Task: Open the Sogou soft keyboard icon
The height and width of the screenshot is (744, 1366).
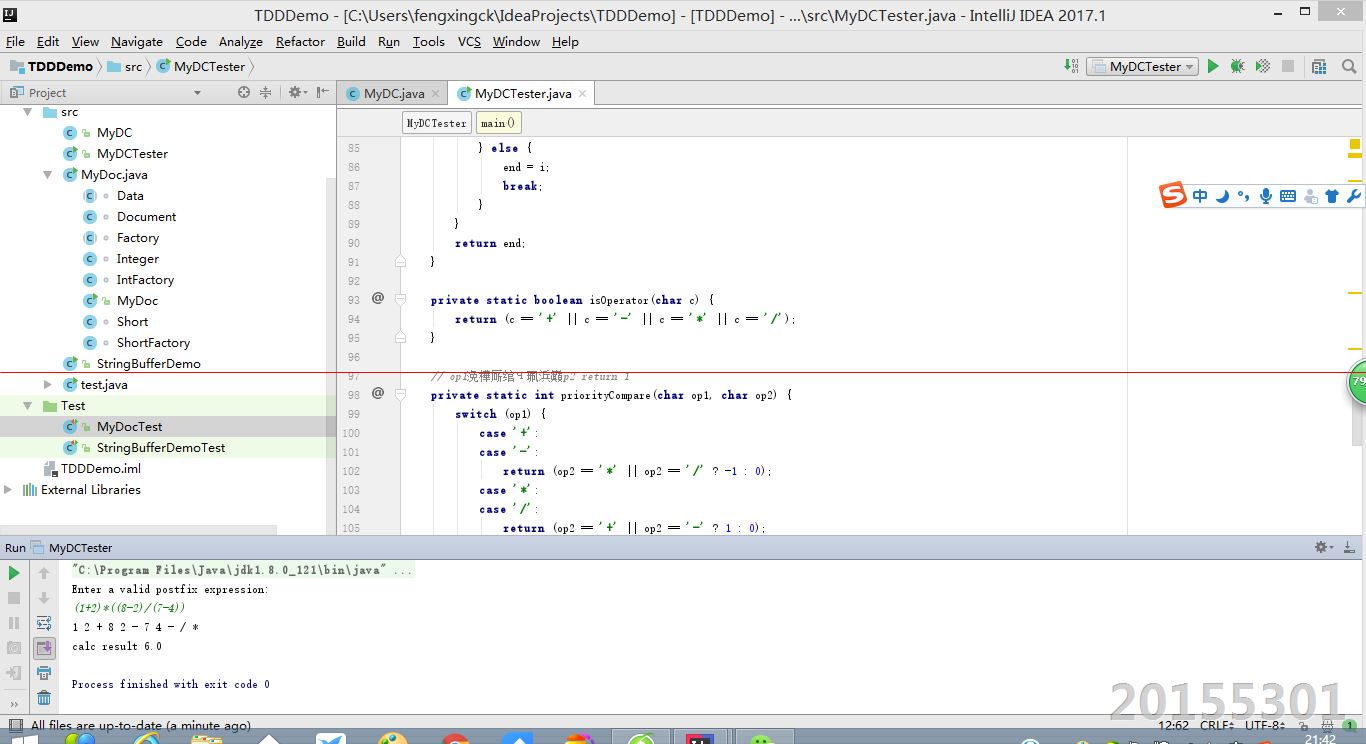Action: coord(1288,196)
